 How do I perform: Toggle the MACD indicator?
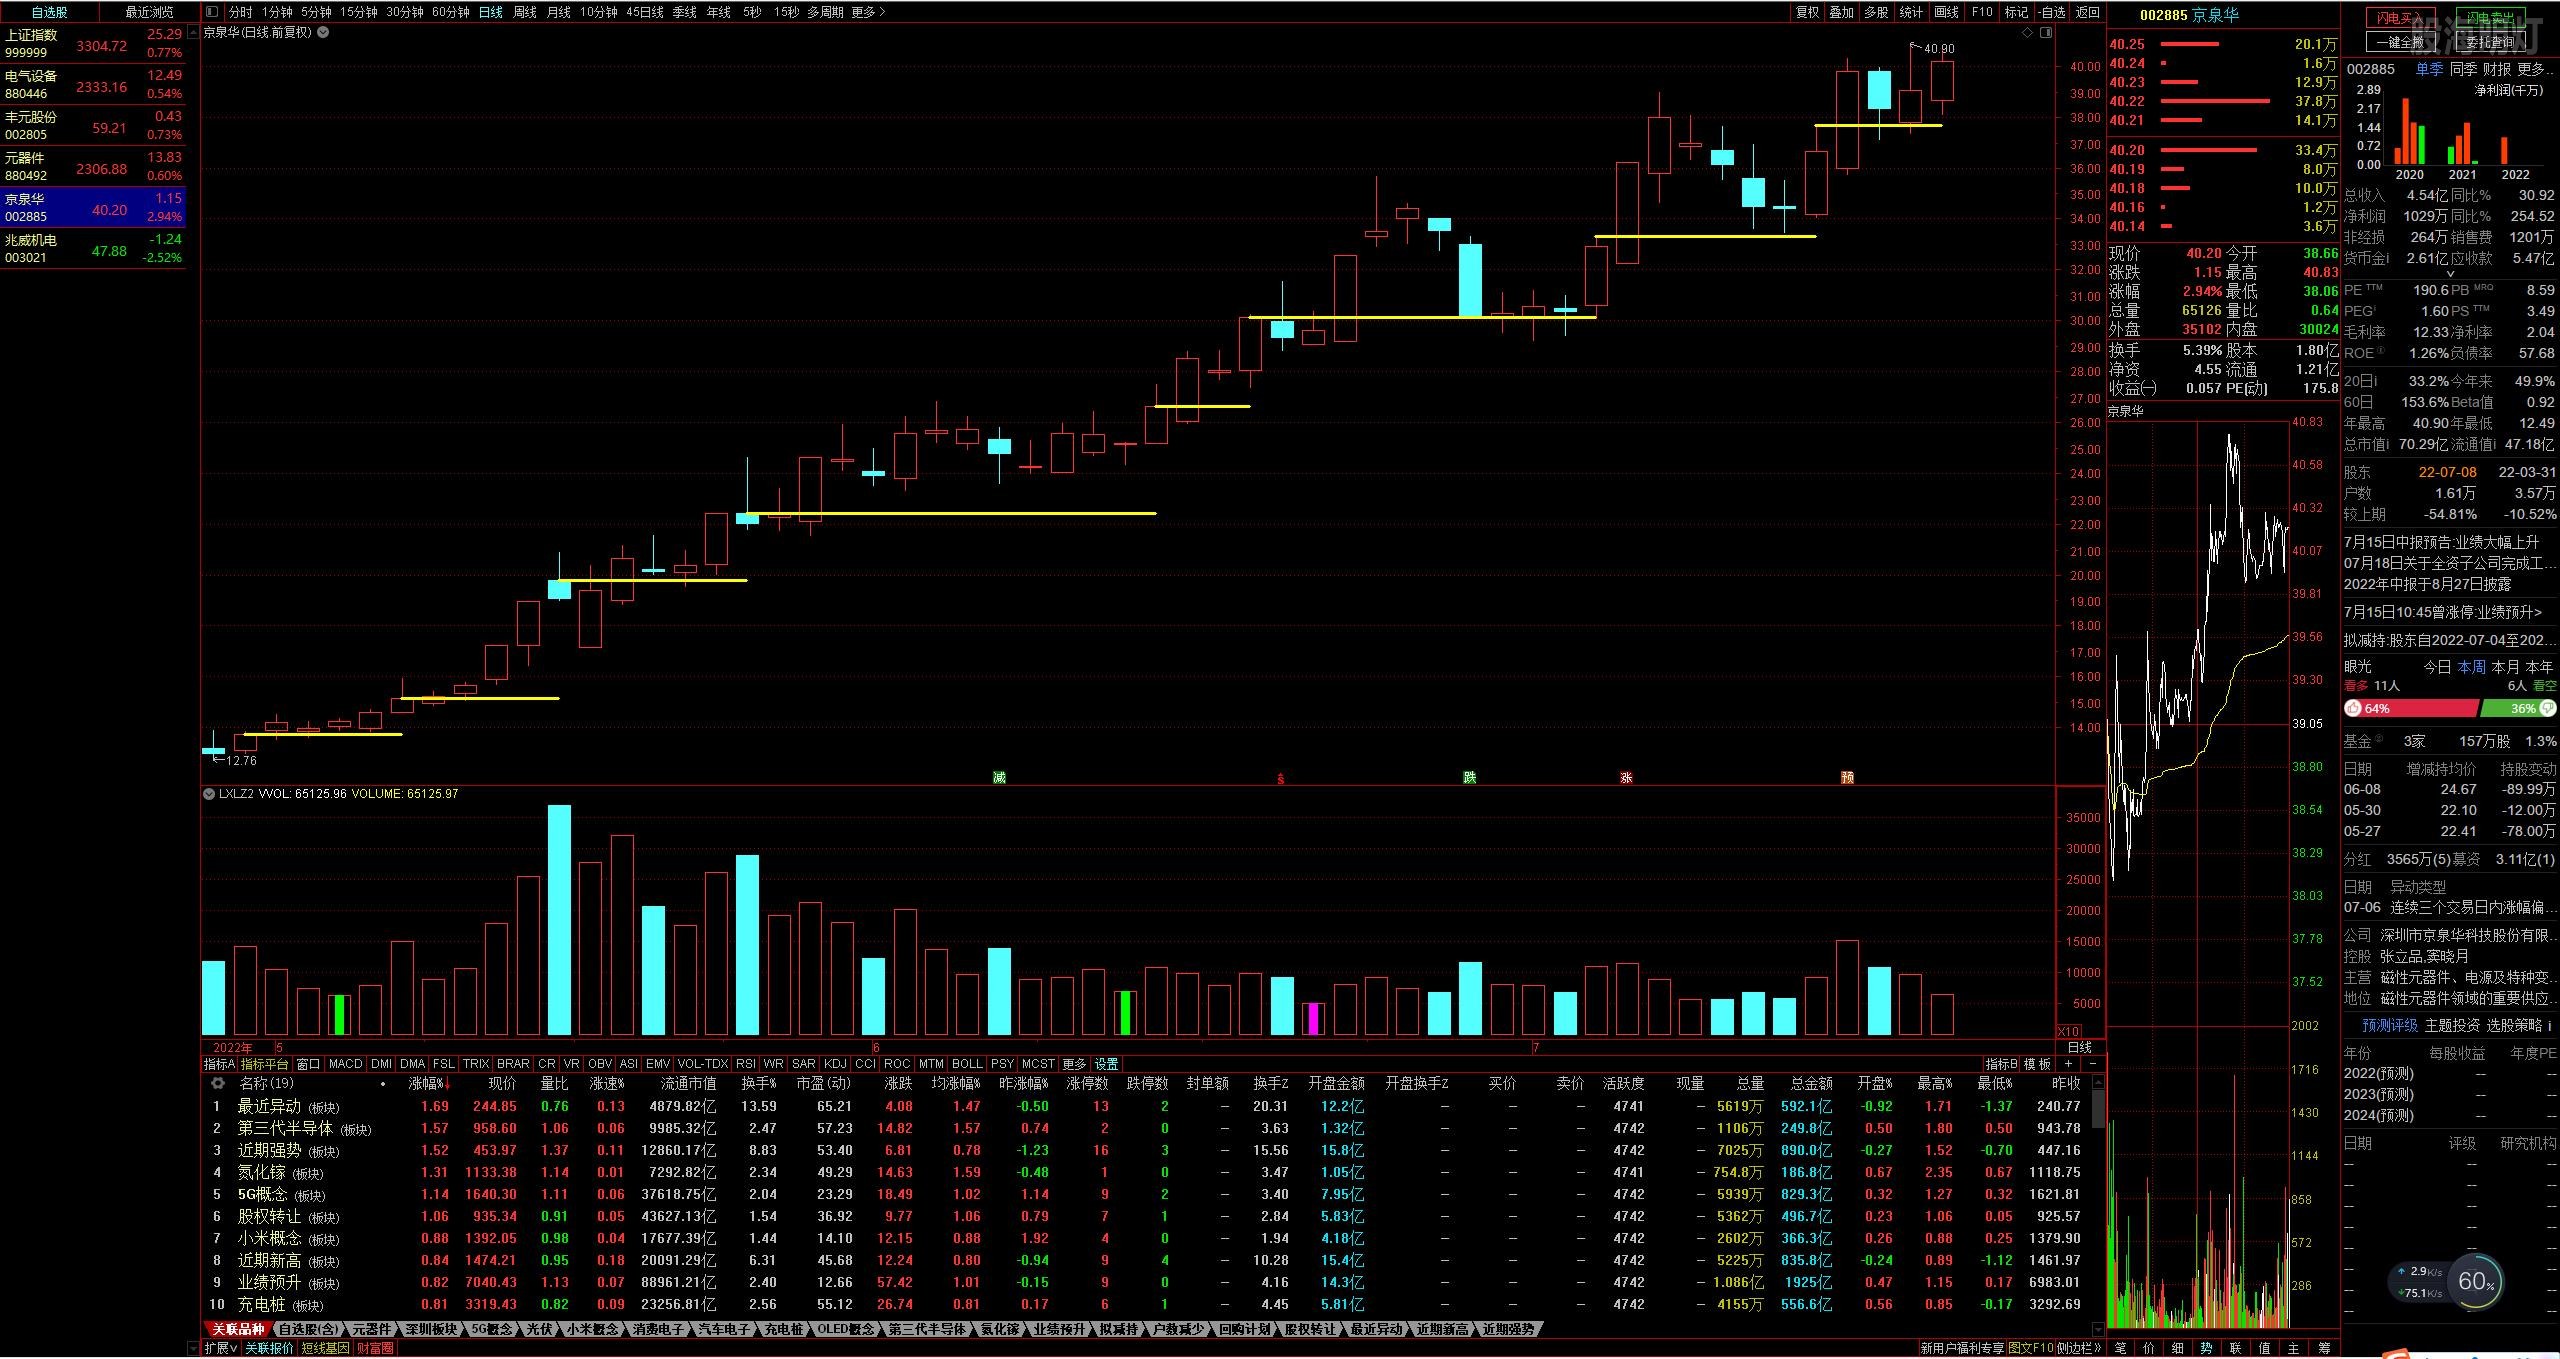[345, 1064]
